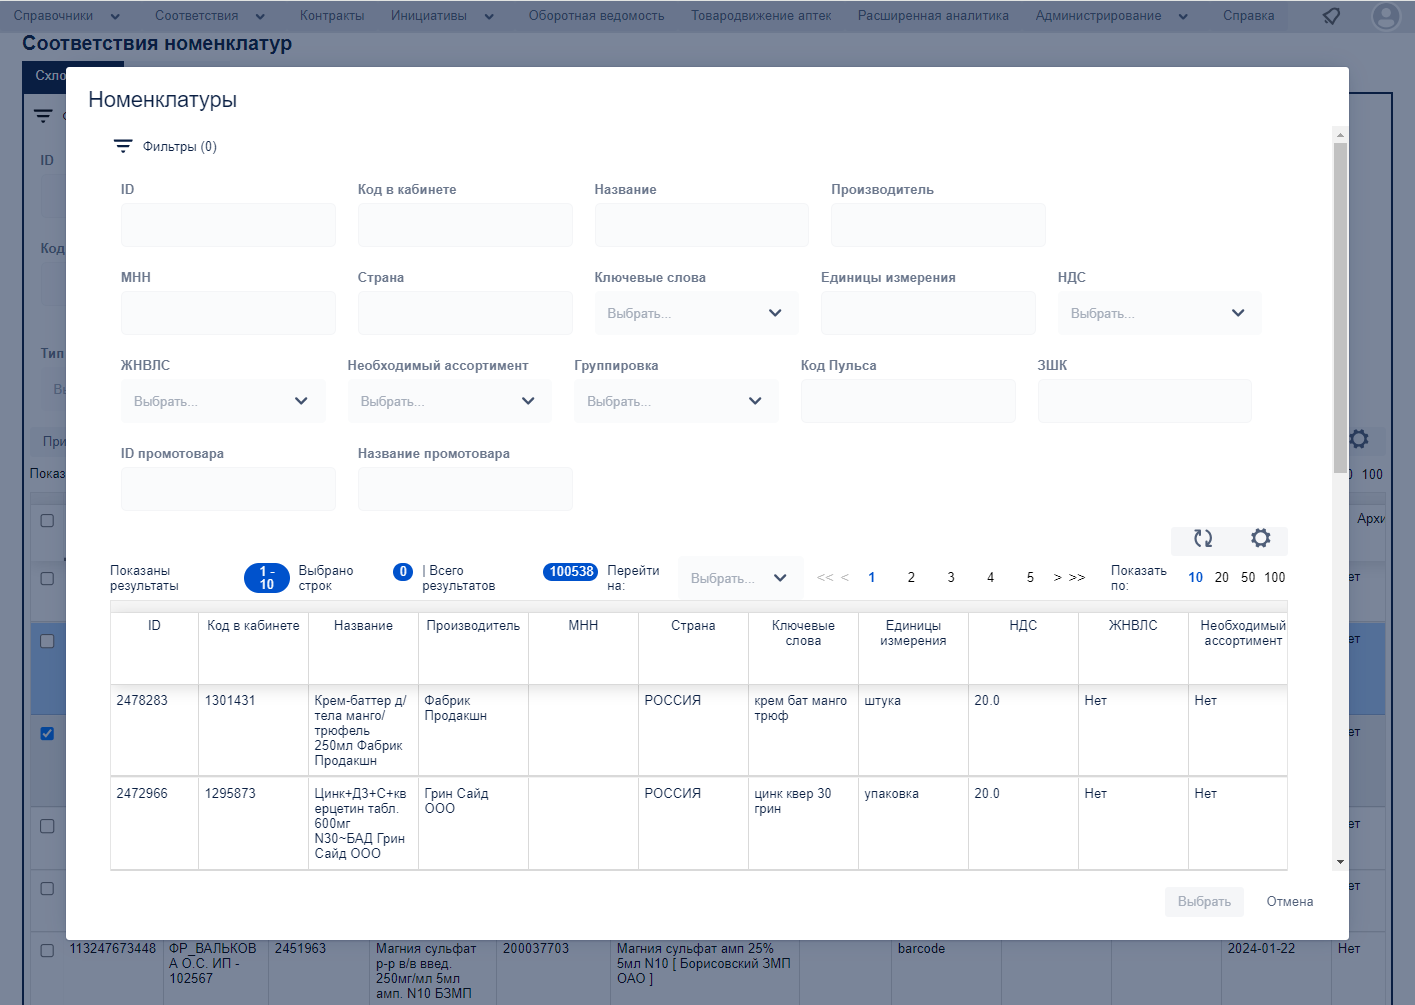Image resolution: width=1415 pixels, height=1005 pixels.
Task: Click the Страна input field
Action: [465, 313]
